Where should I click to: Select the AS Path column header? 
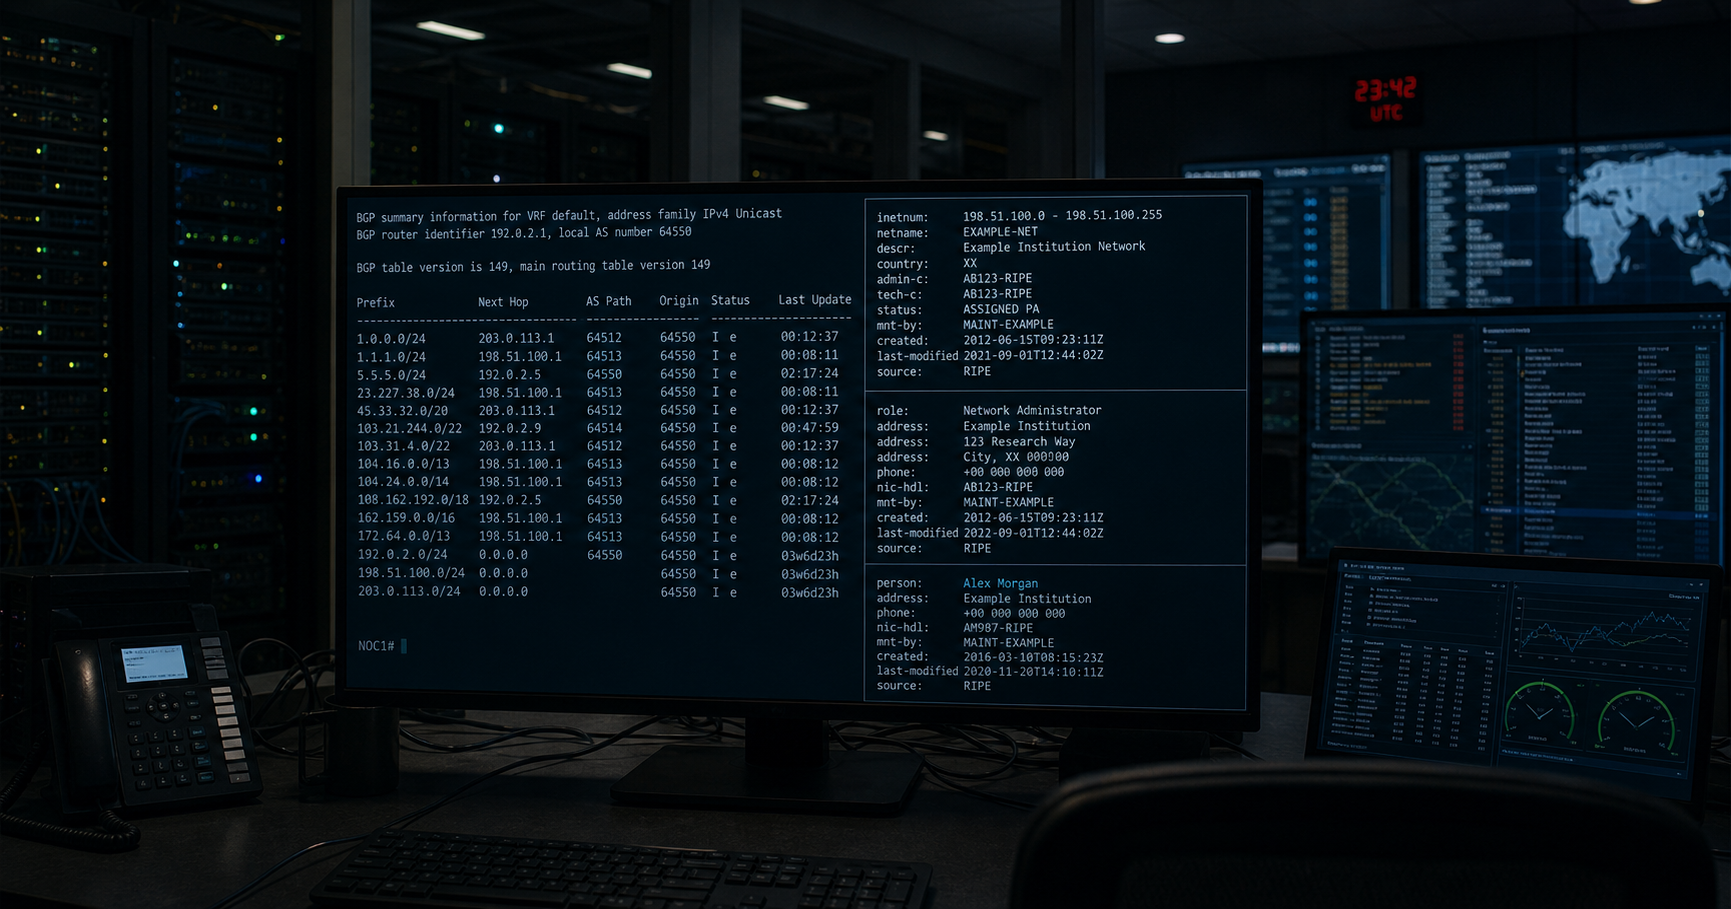[x=609, y=300]
